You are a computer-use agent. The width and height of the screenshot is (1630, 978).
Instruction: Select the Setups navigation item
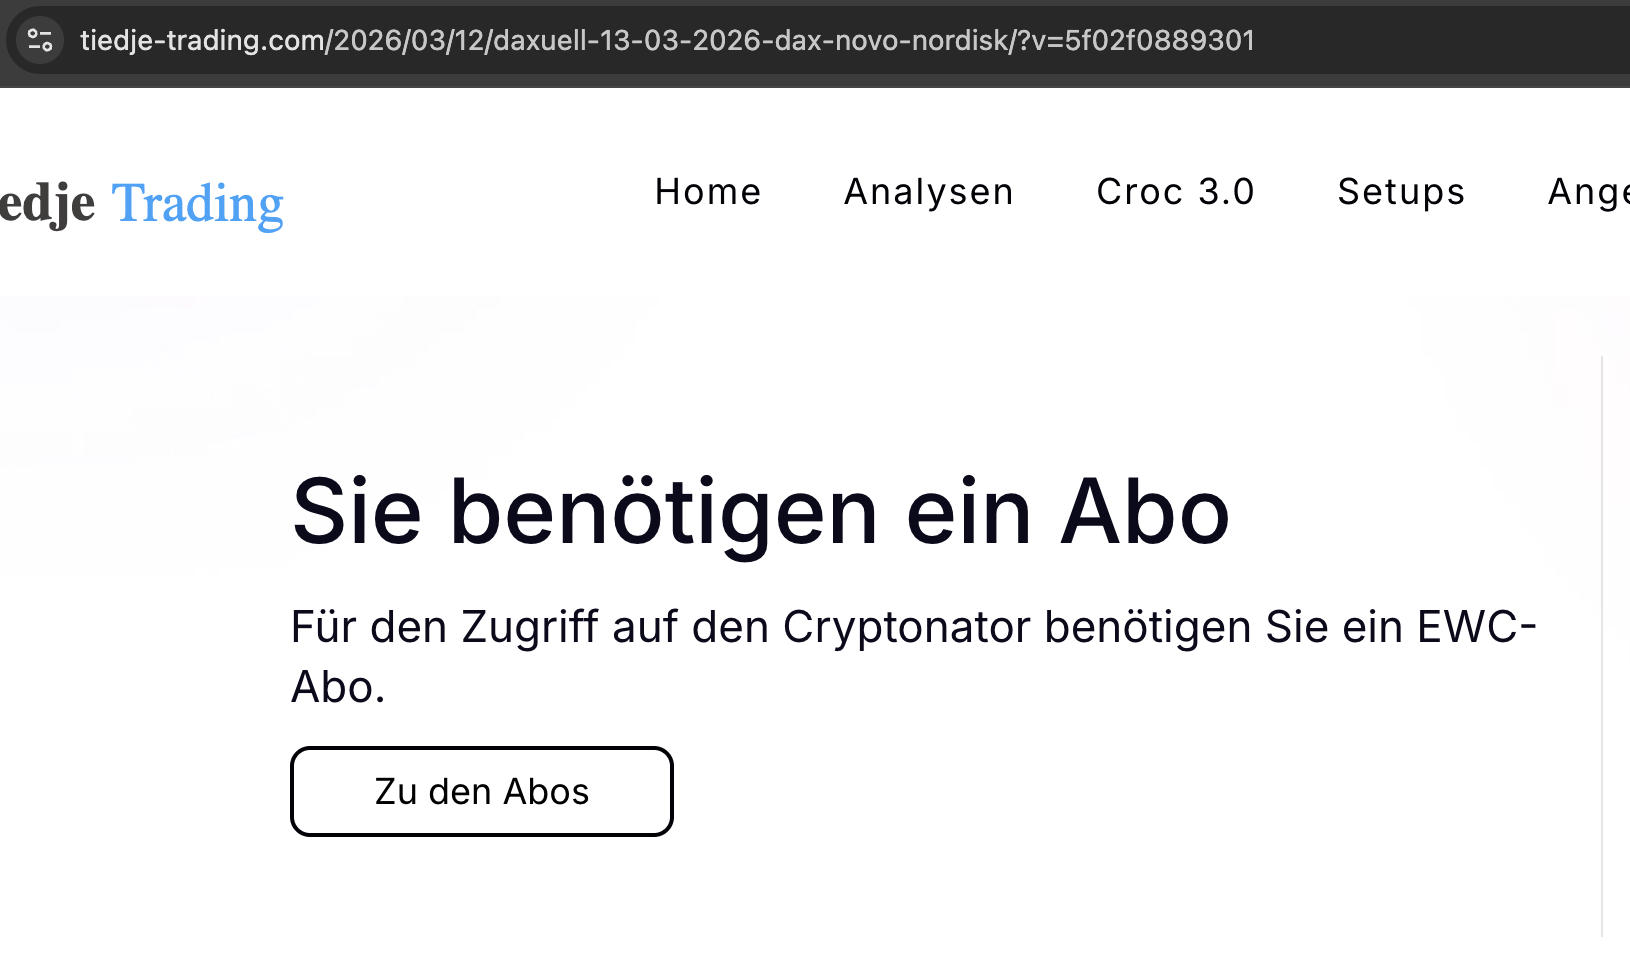[1401, 191]
